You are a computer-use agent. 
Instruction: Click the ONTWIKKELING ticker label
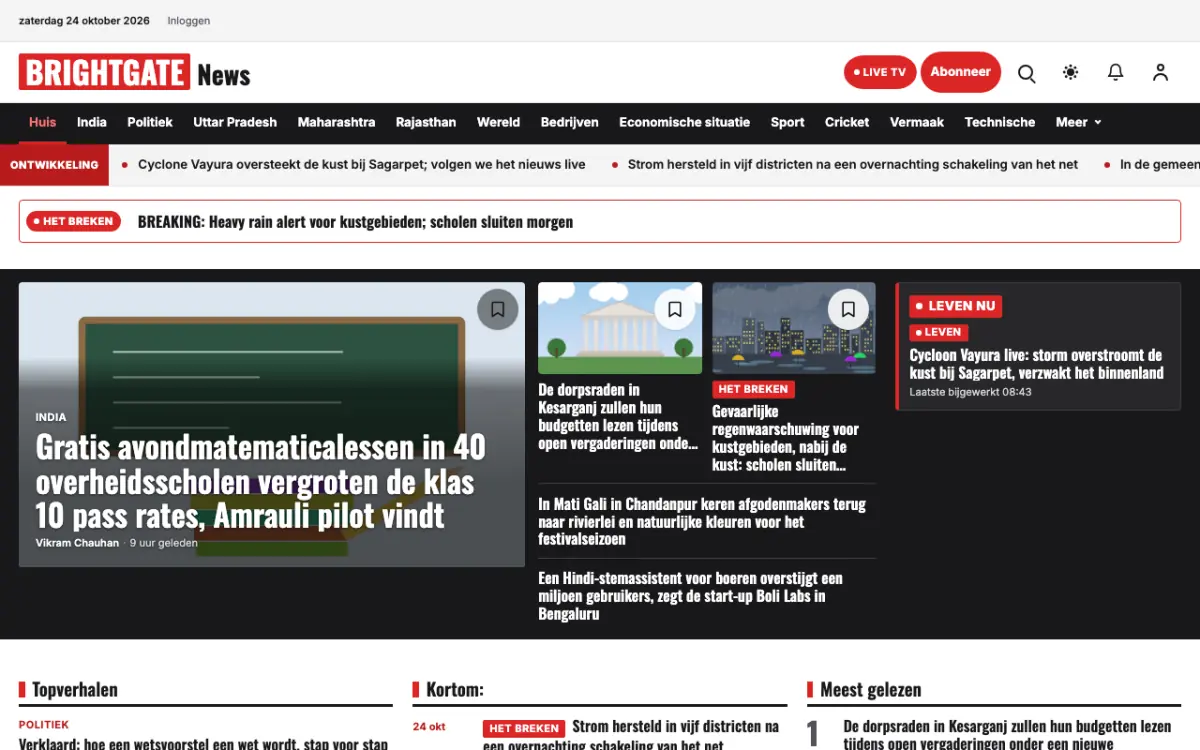coord(54,165)
